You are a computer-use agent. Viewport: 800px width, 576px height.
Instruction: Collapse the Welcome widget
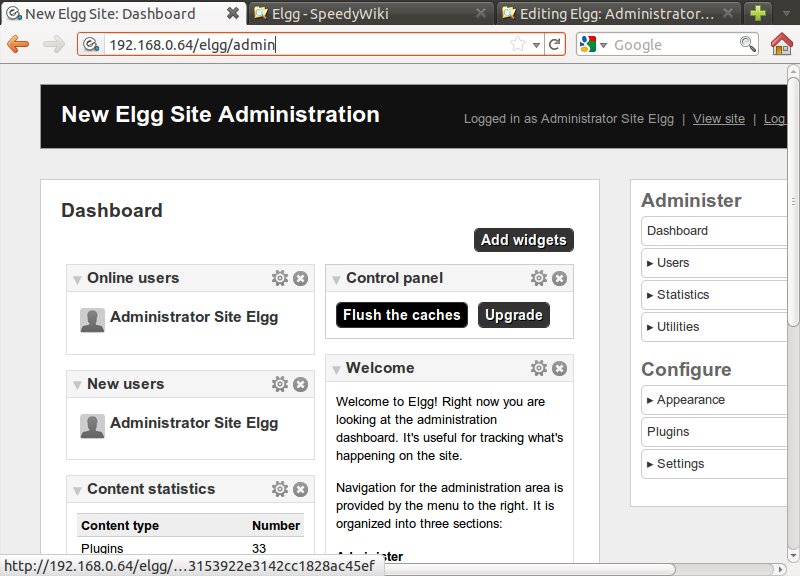click(336, 369)
